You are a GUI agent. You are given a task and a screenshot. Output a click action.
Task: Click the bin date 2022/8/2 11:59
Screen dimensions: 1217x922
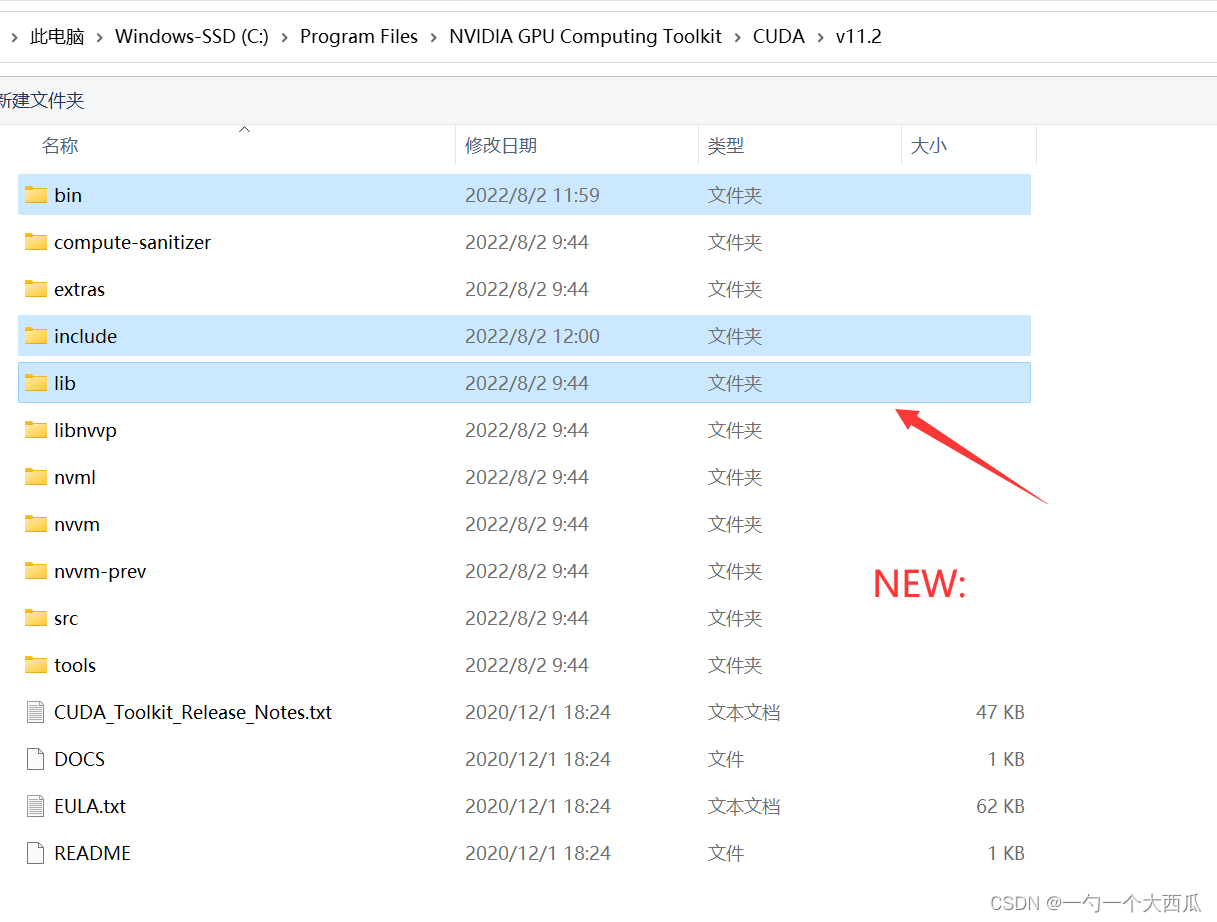(532, 195)
